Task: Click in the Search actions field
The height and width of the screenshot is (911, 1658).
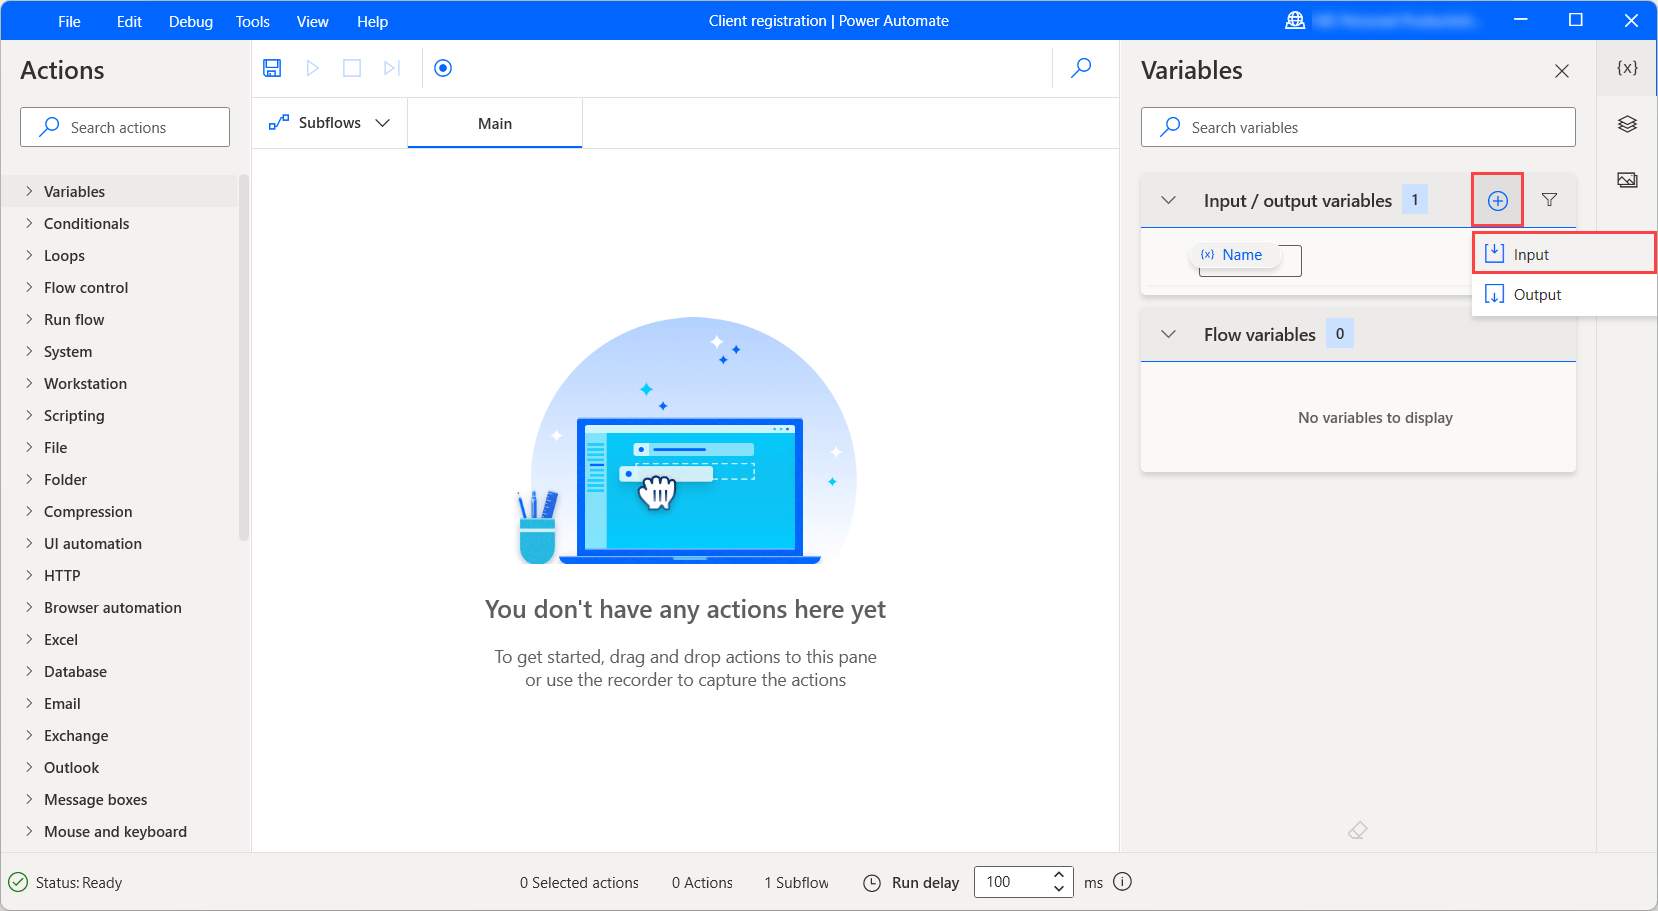Action: pos(124,127)
